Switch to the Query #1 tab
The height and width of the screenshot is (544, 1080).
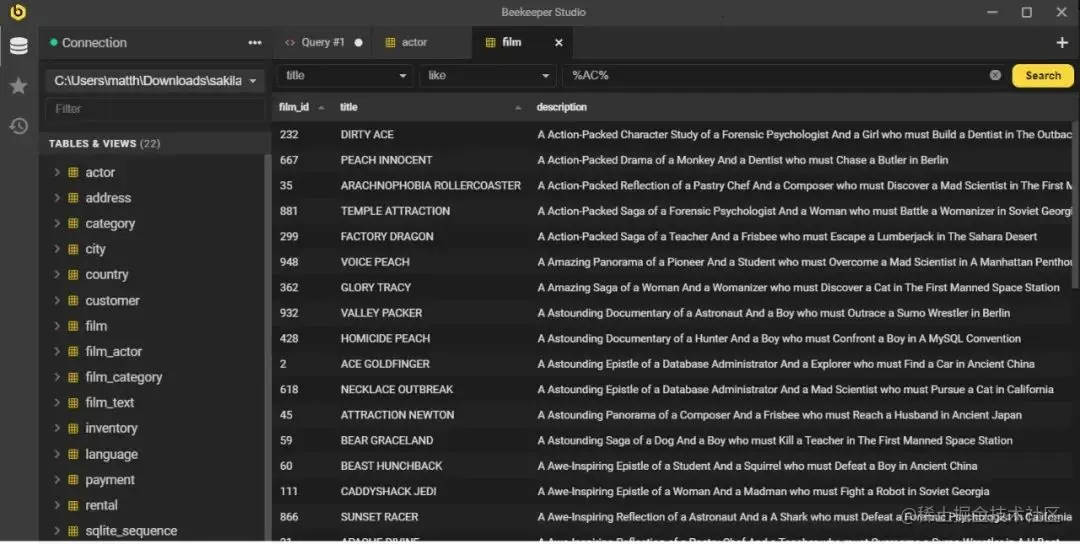(322, 43)
